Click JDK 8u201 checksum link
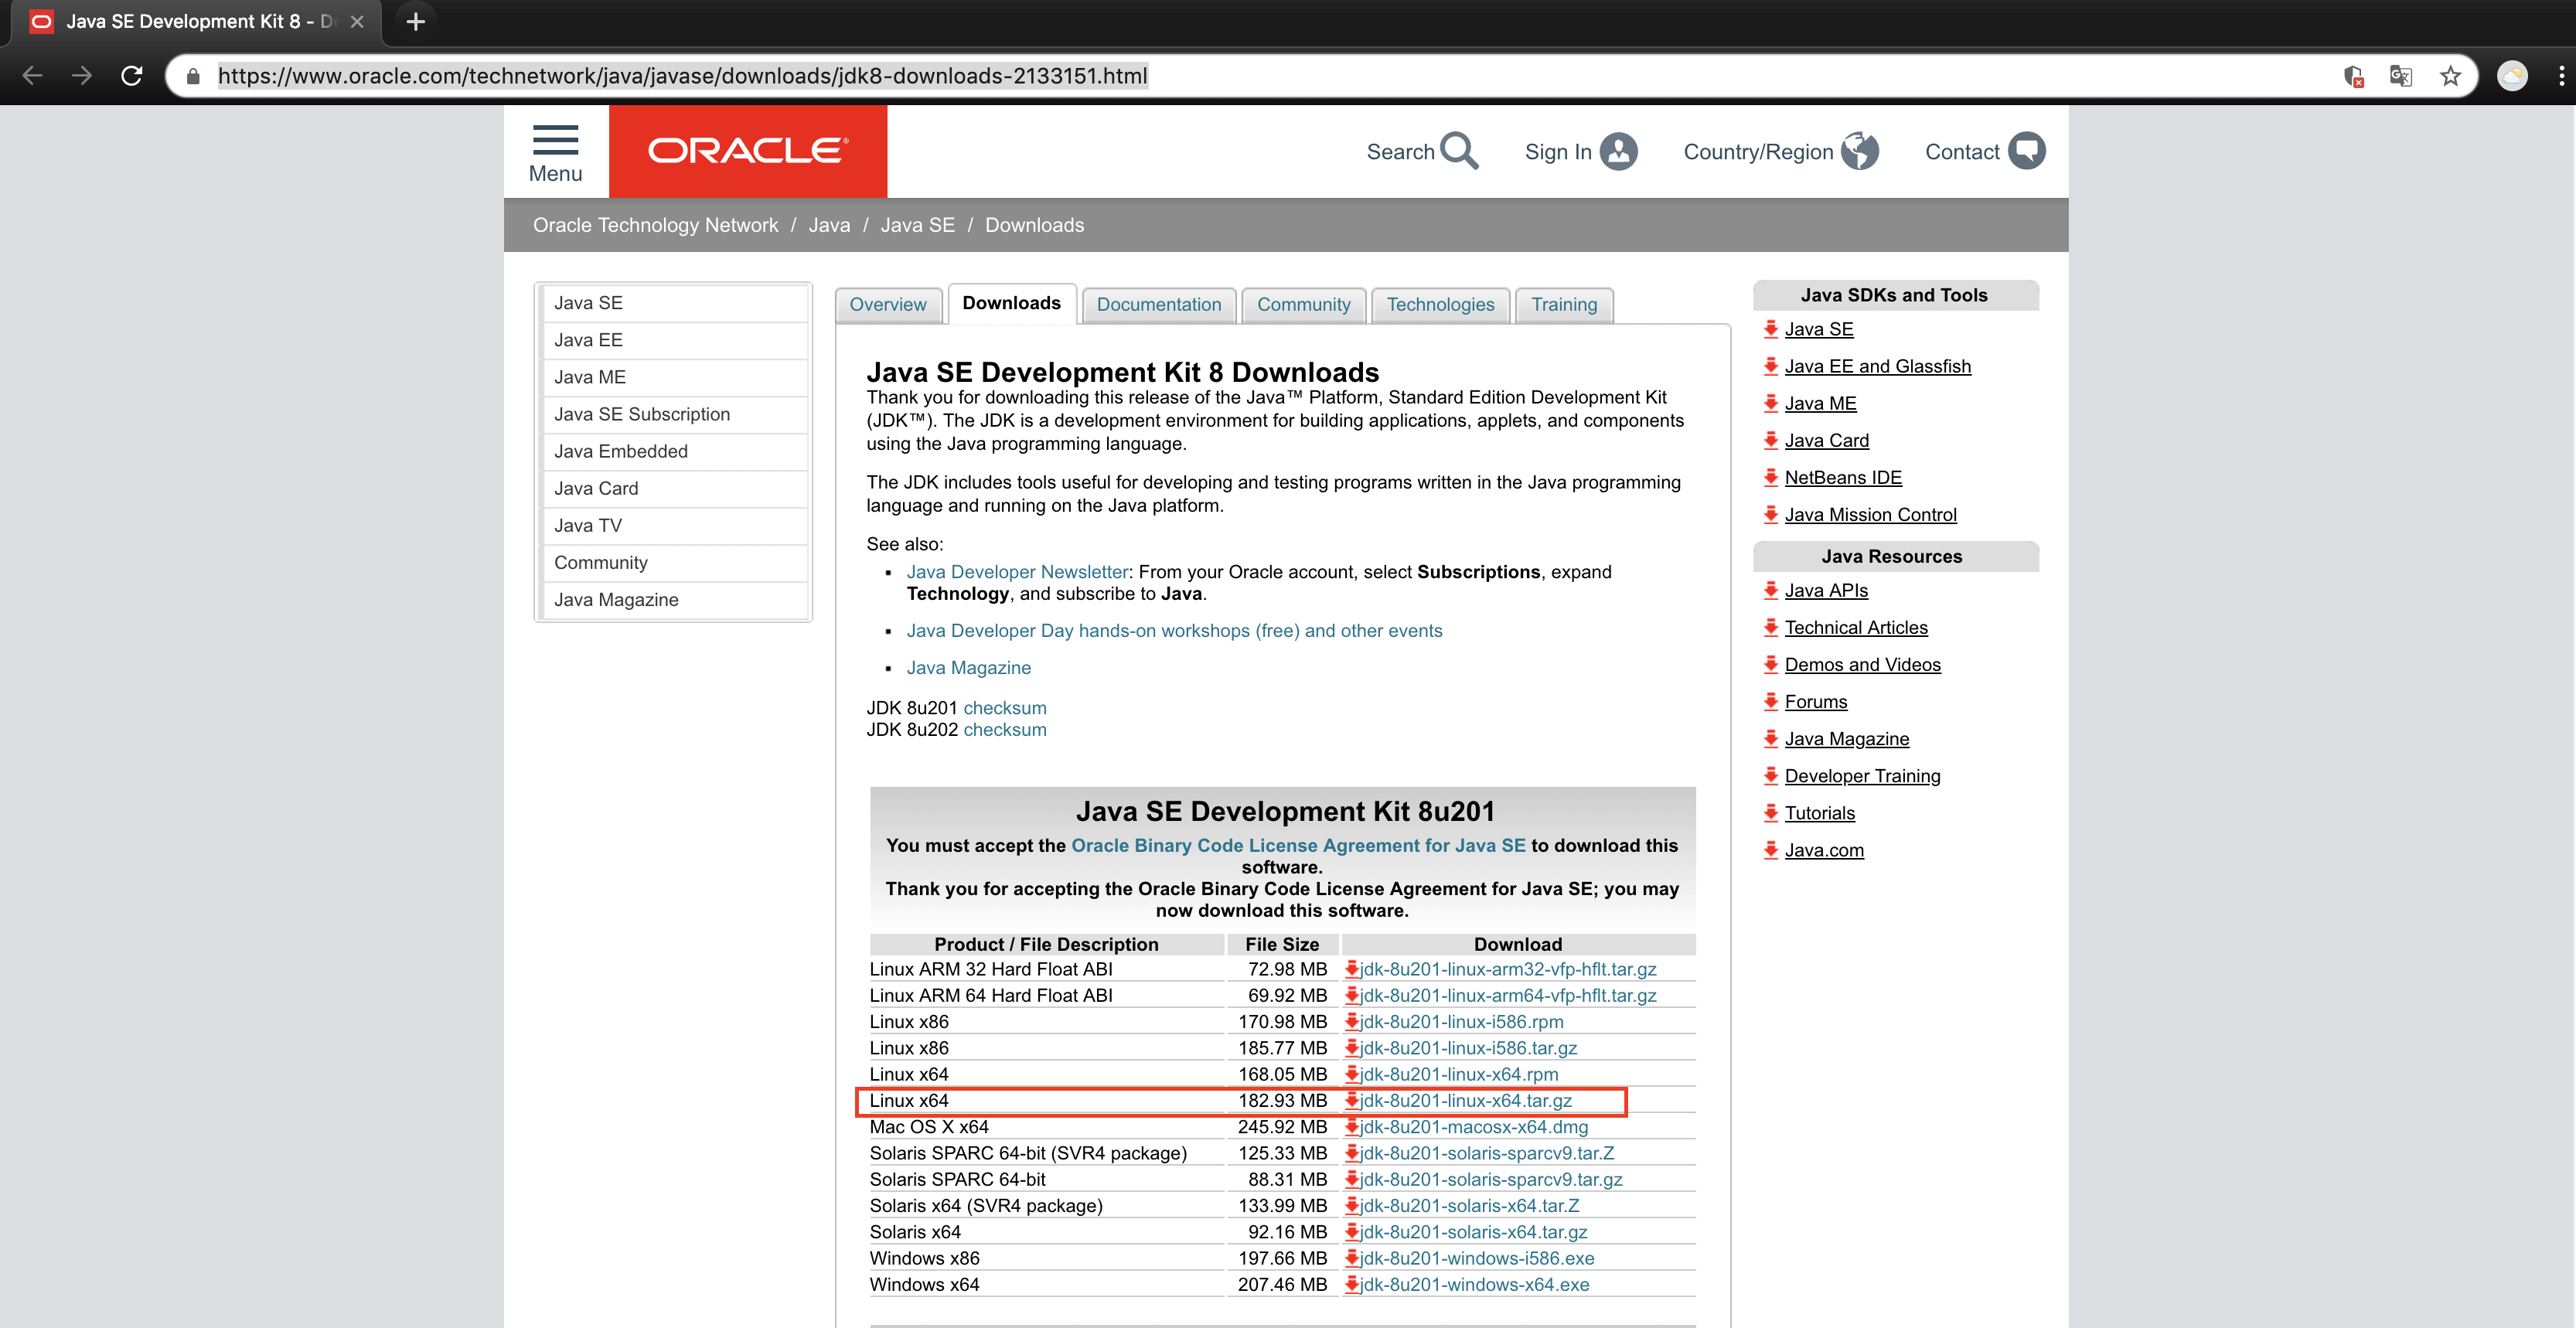 click(1004, 707)
